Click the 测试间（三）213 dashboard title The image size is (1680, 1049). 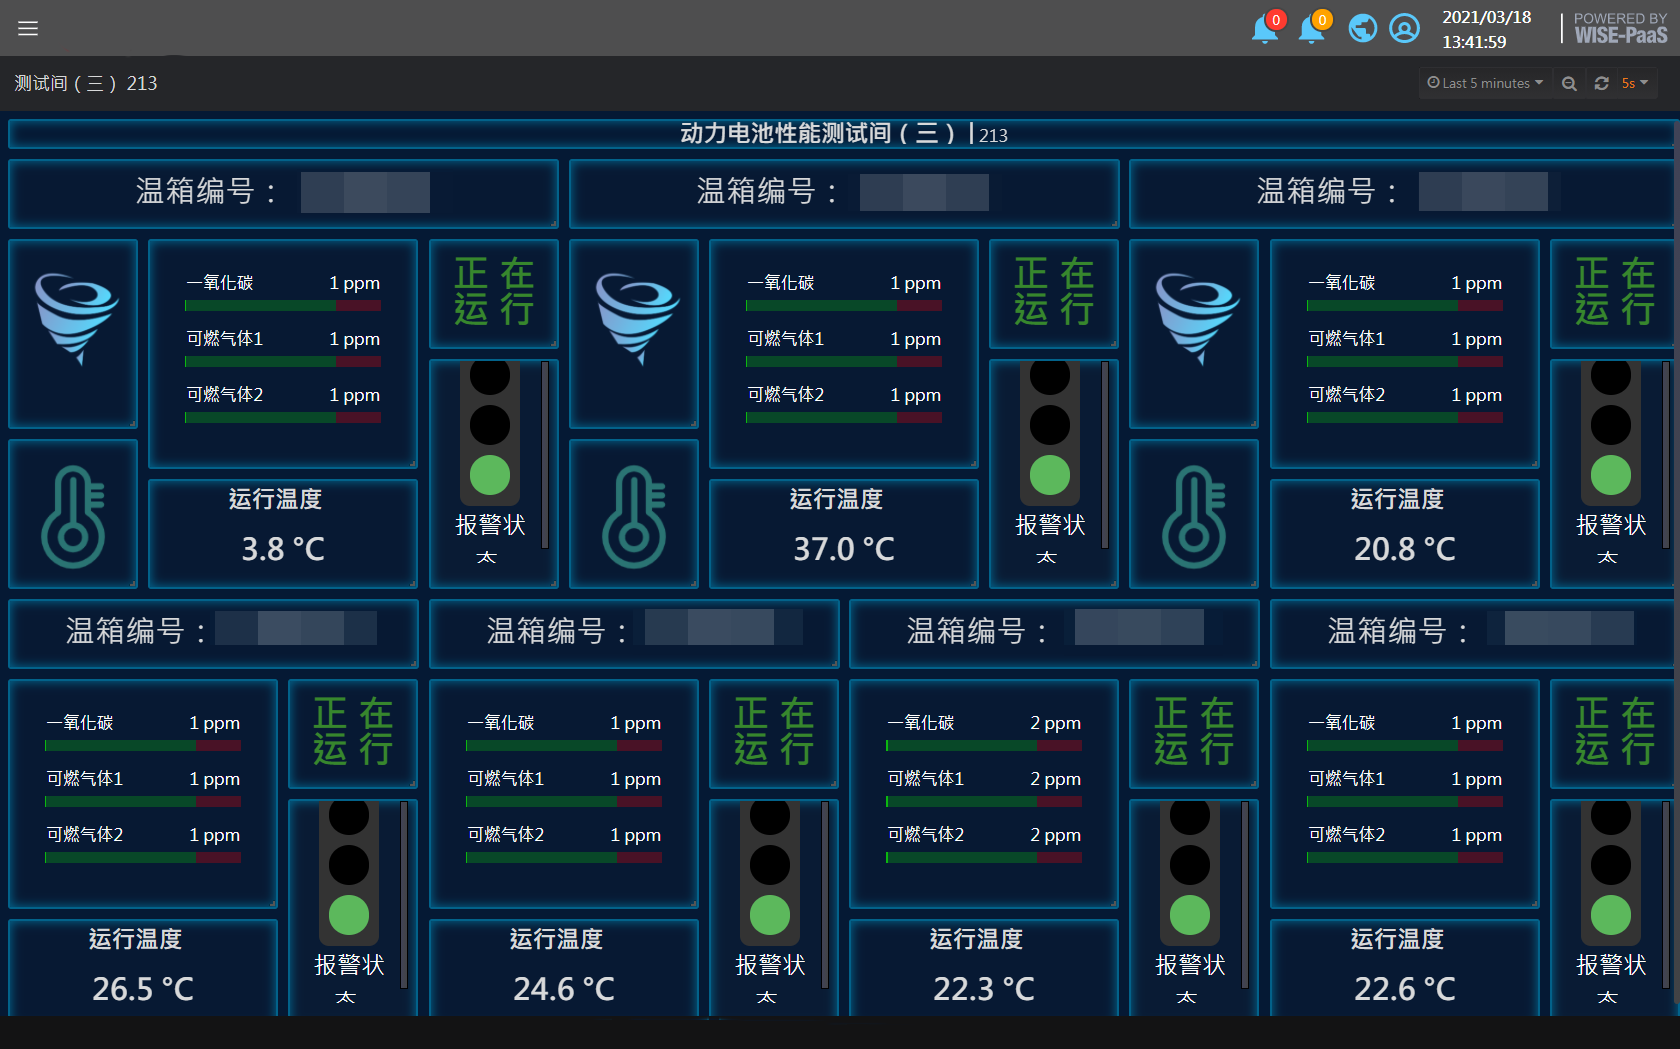[86, 83]
